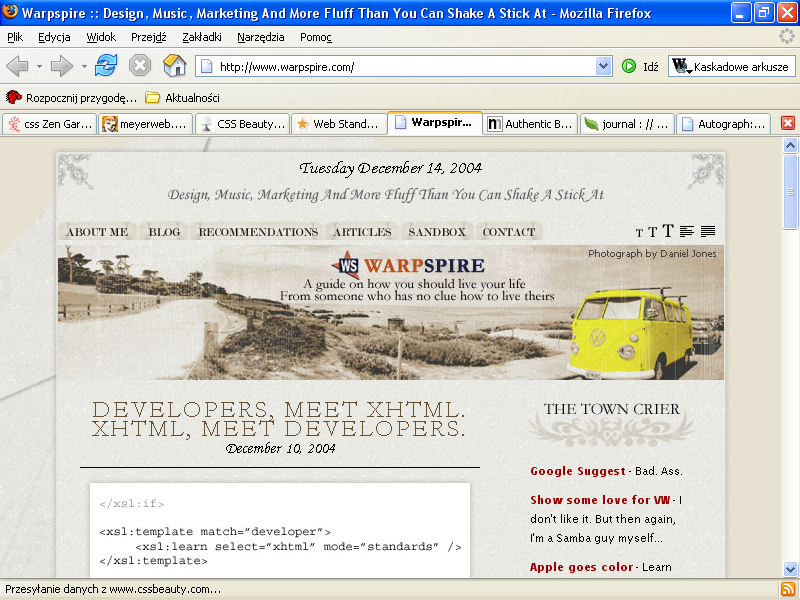Select the medium T font size icon
This screenshot has height=600, width=800.
tap(652, 232)
